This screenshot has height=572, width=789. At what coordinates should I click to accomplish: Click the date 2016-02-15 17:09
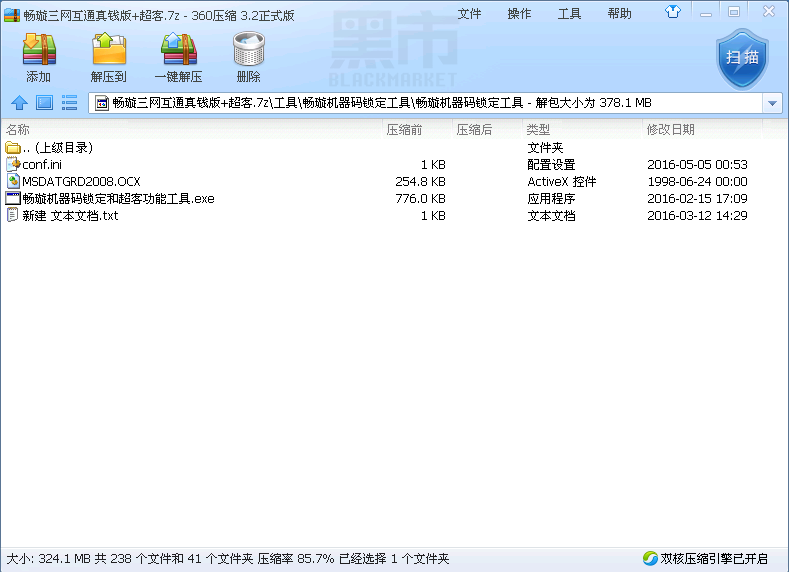click(x=697, y=199)
